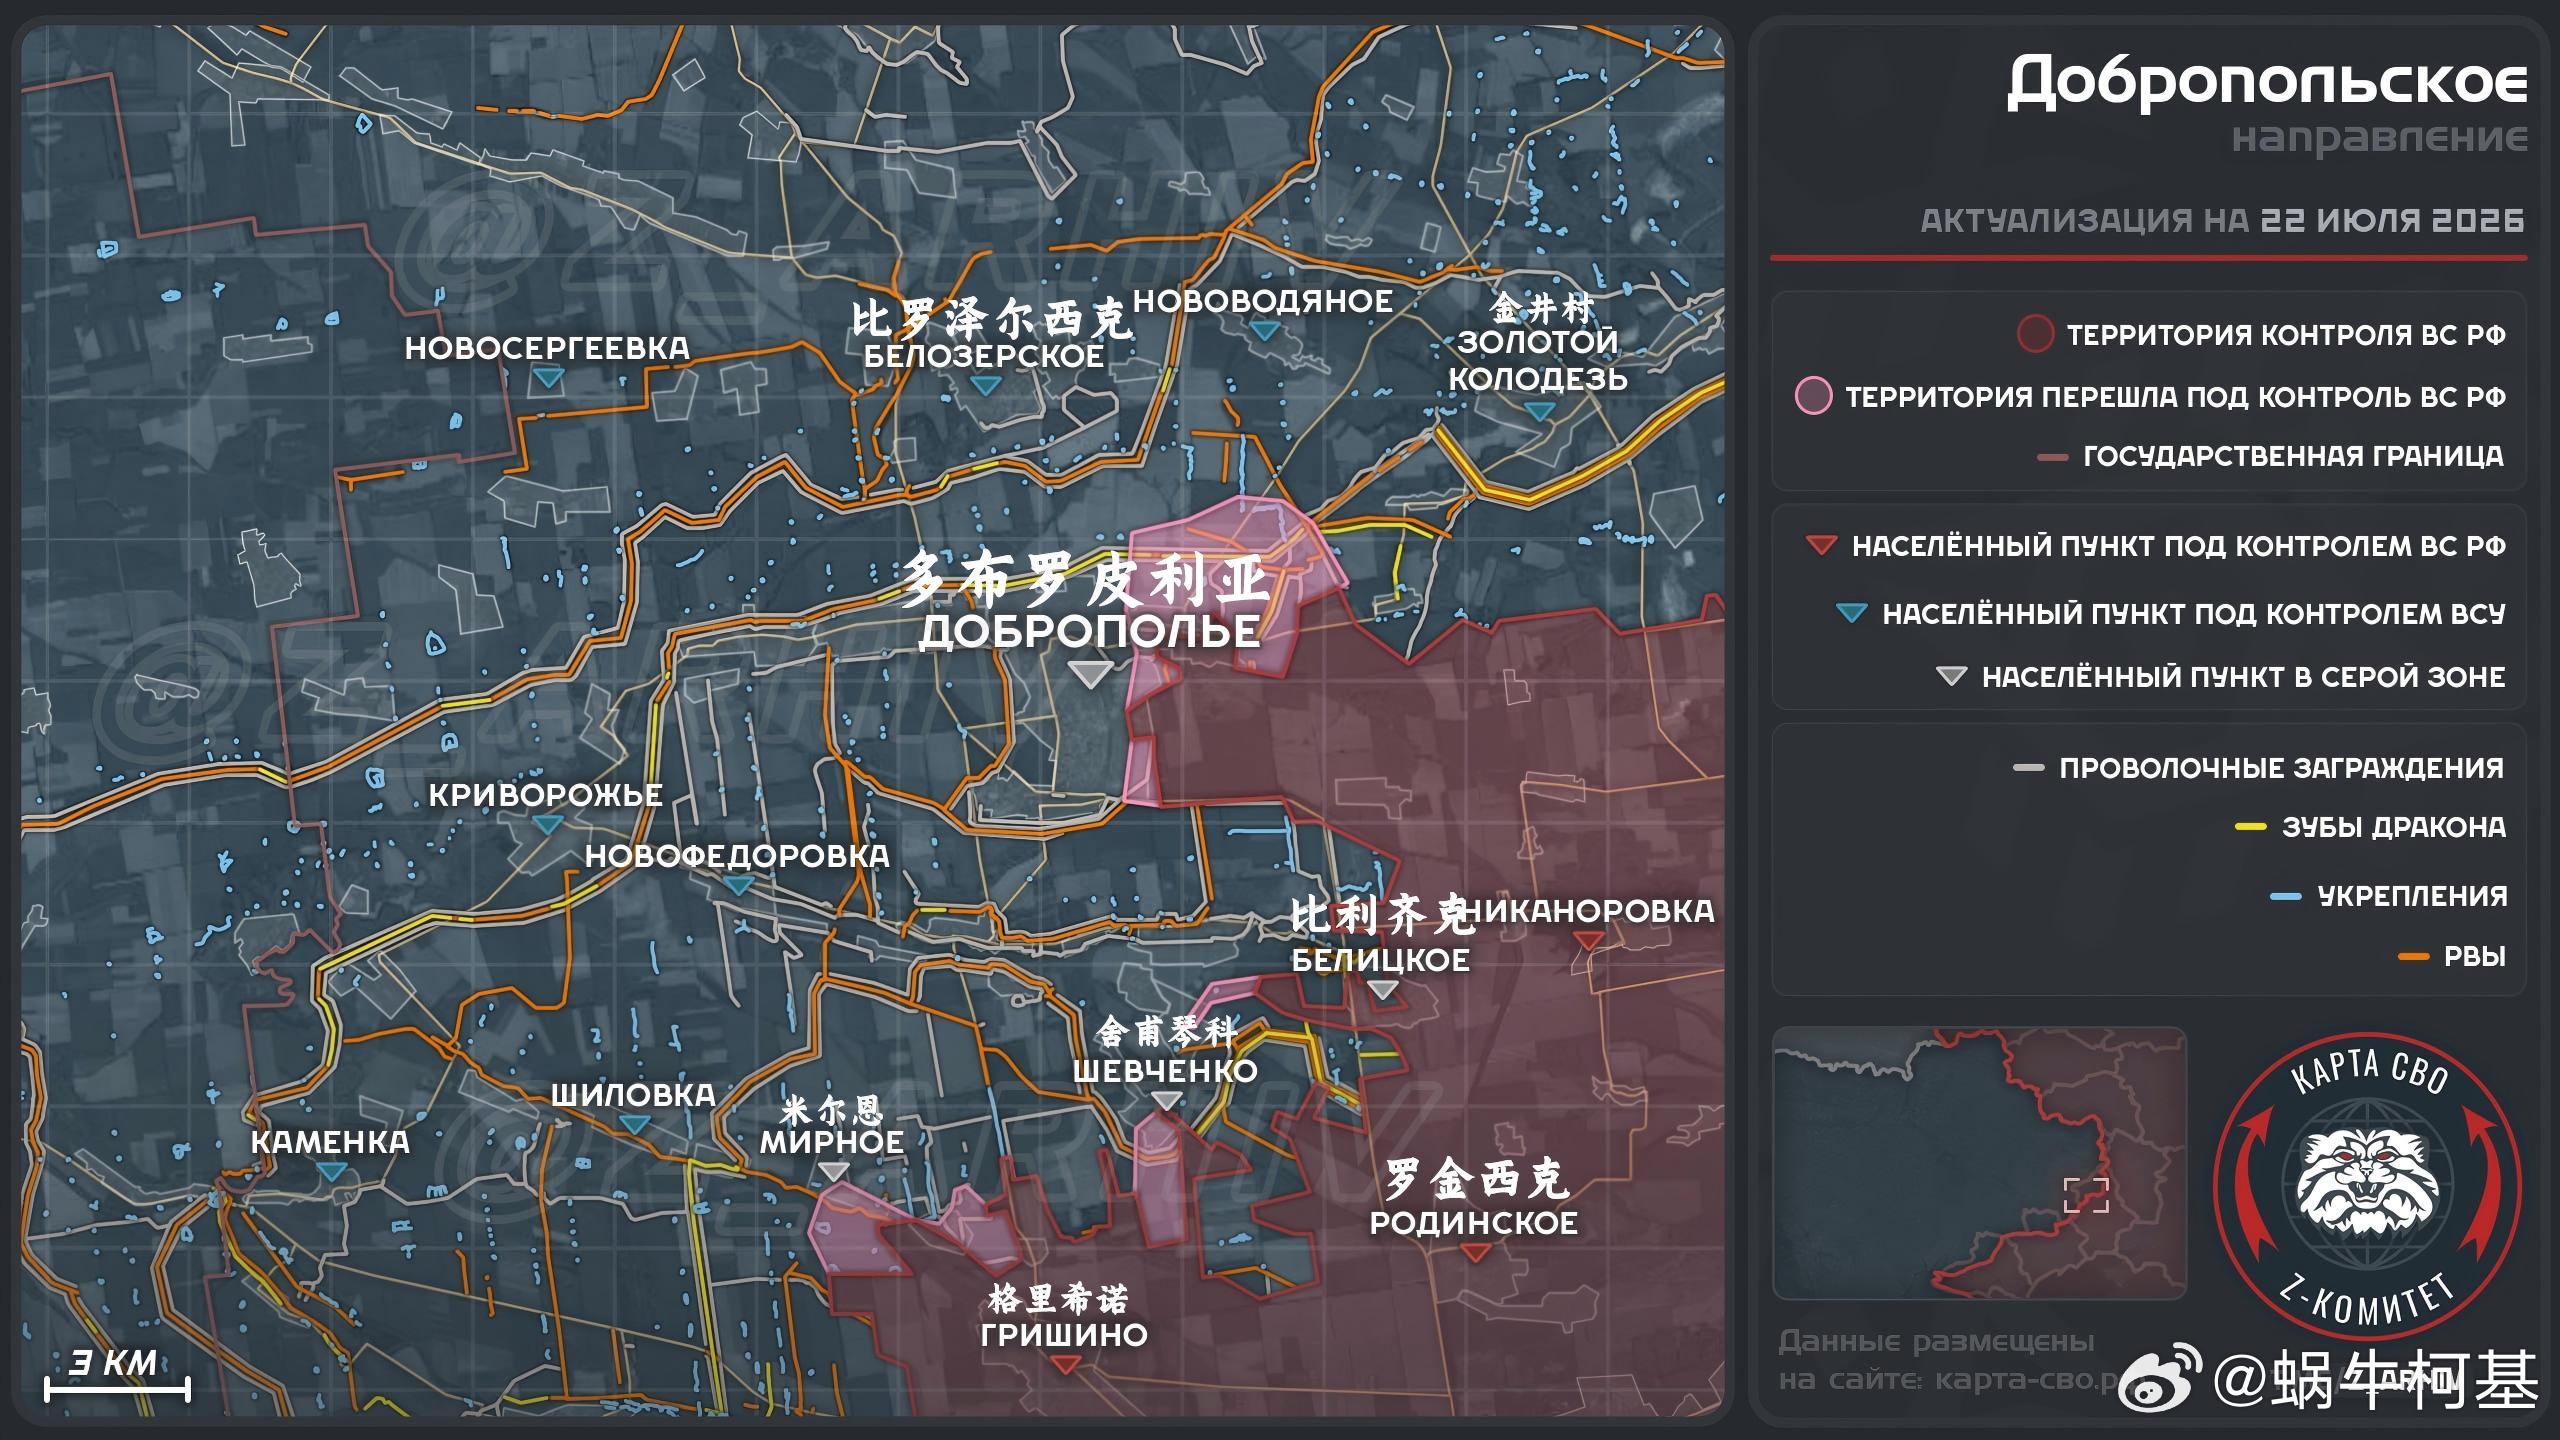Click the Chinese label 多布罗皮利亚
The image size is (2560, 1440).
[1087, 580]
